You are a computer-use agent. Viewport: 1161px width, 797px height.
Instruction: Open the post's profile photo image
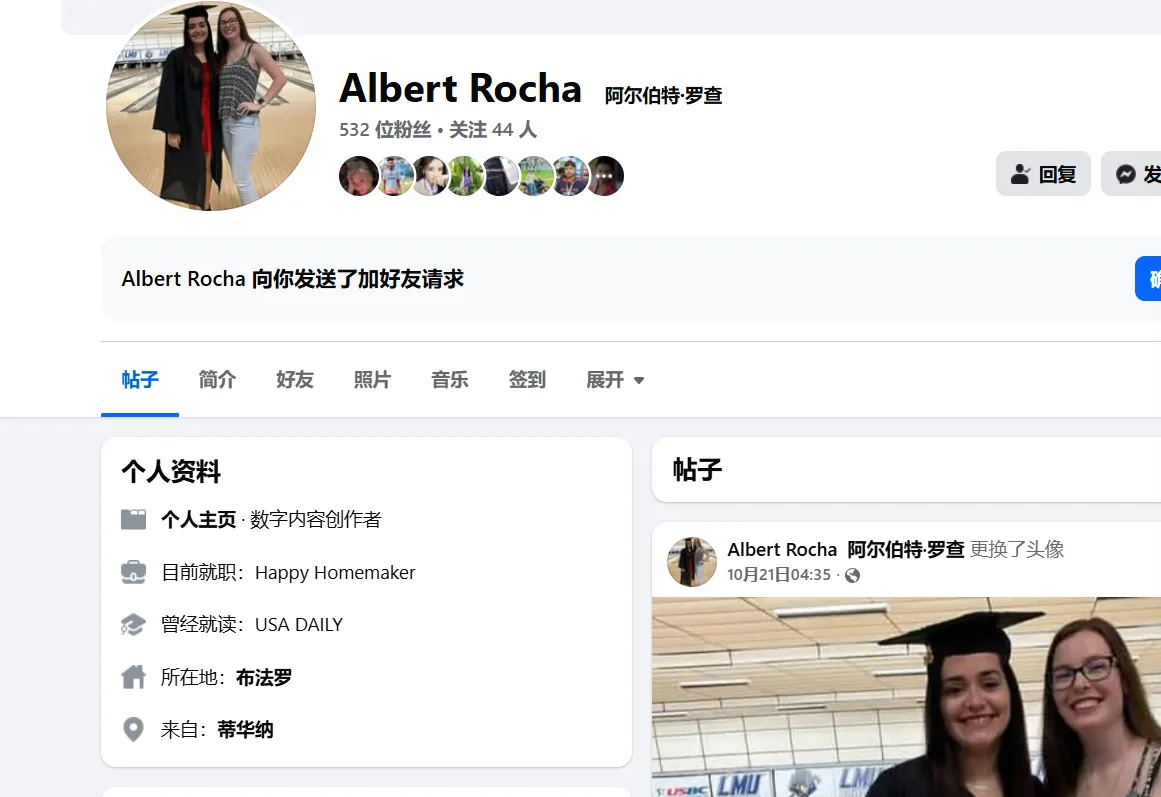tap(906, 697)
